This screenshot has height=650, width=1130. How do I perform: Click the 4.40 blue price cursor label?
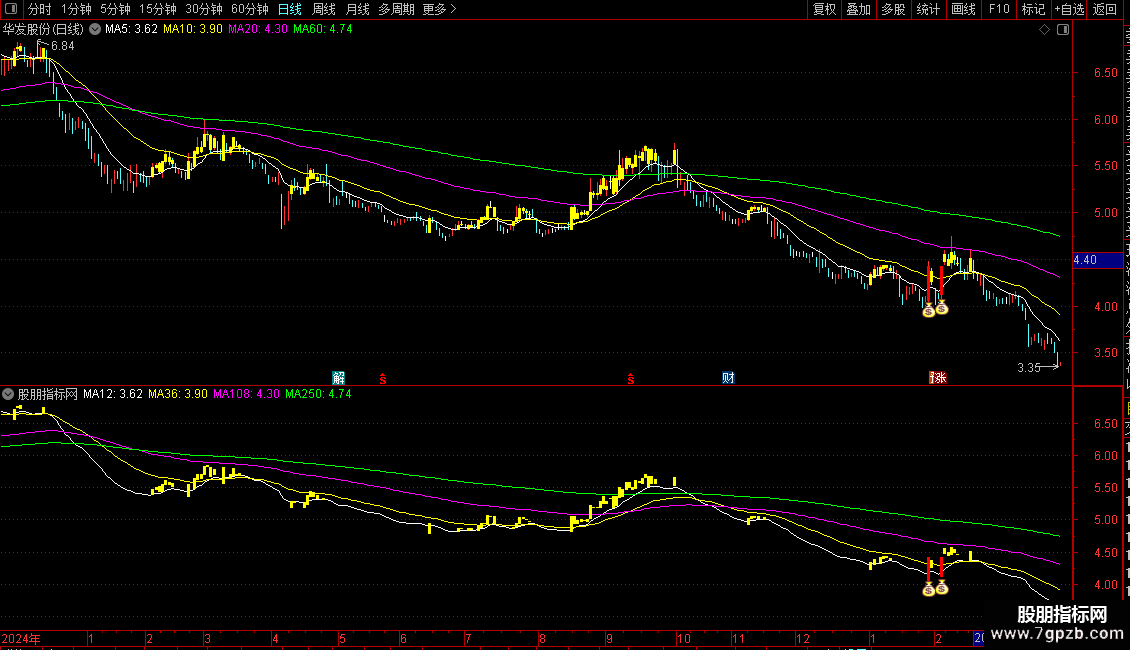(x=1098, y=260)
